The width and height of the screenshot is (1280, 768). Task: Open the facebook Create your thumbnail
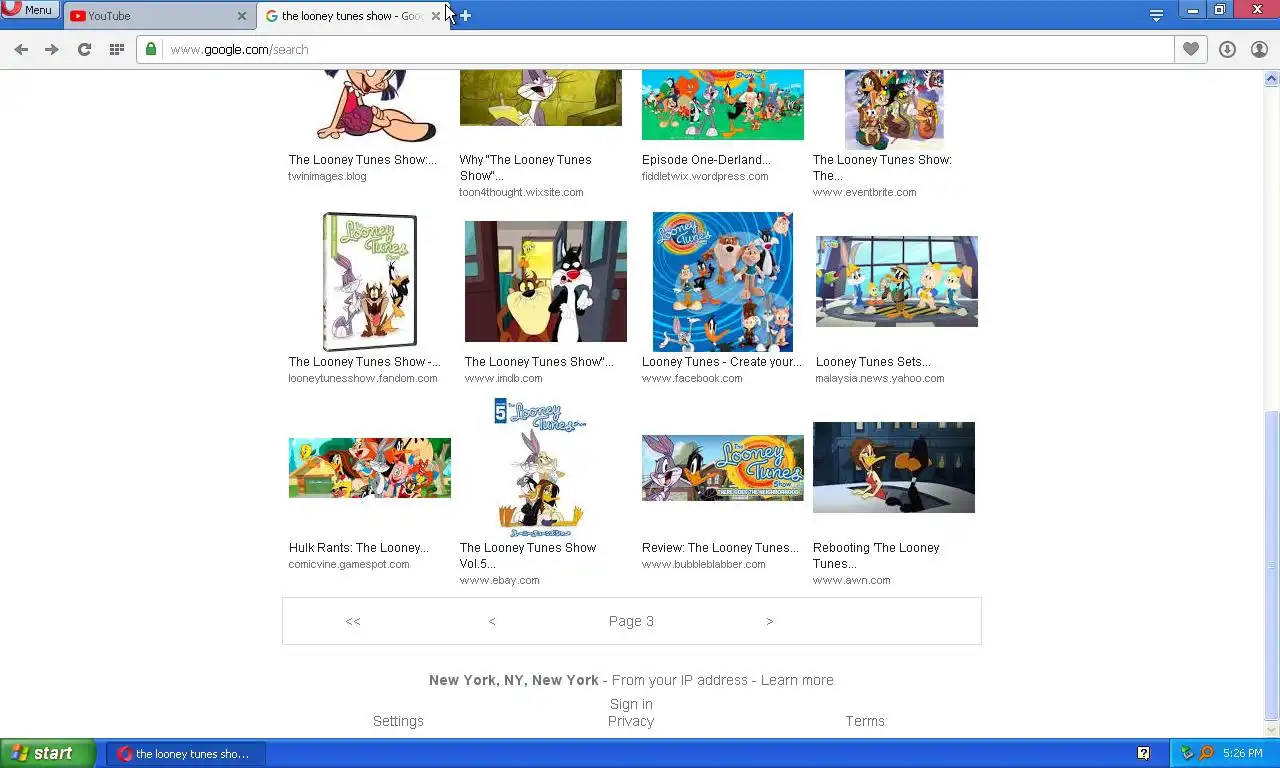[722, 281]
